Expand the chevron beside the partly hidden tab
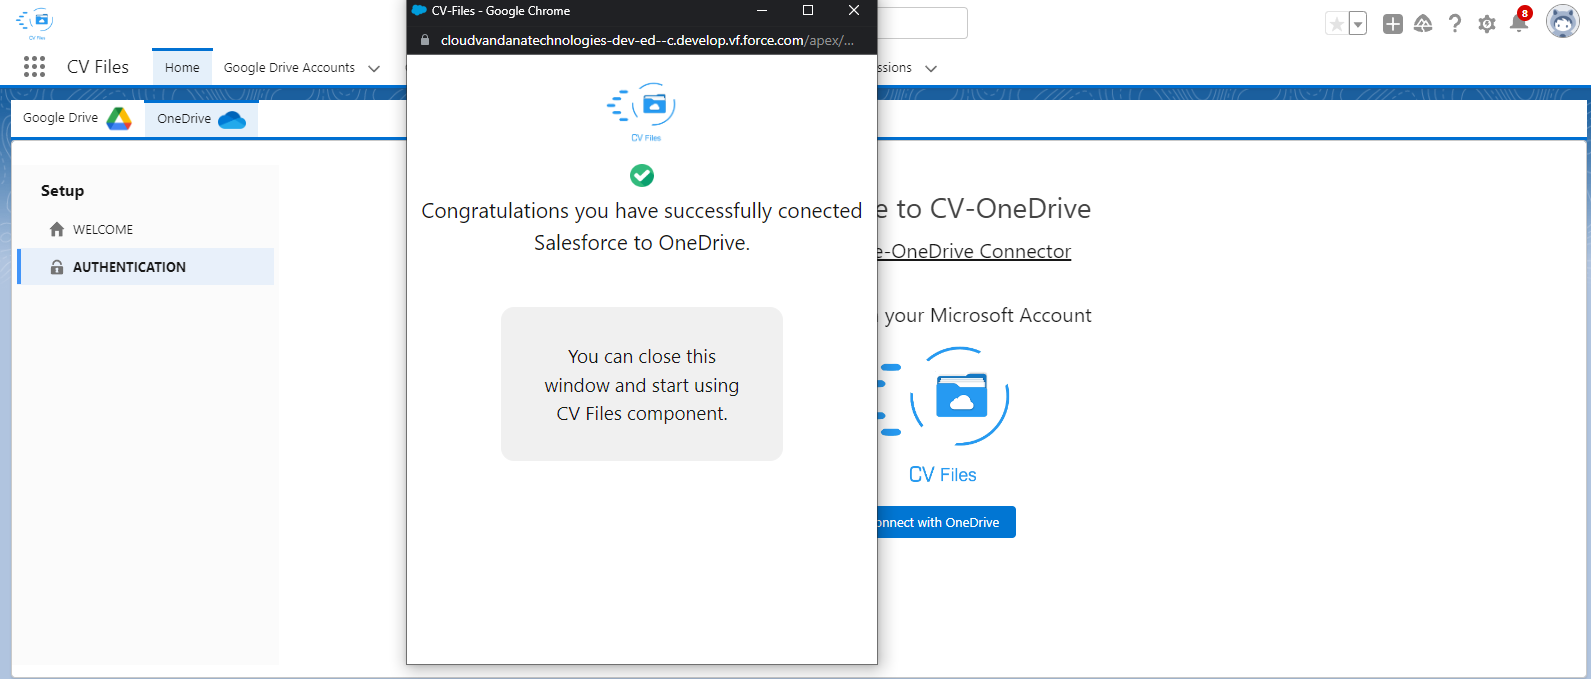Image resolution: width=1591 pixels, height=679 pixels. point(931,68)
